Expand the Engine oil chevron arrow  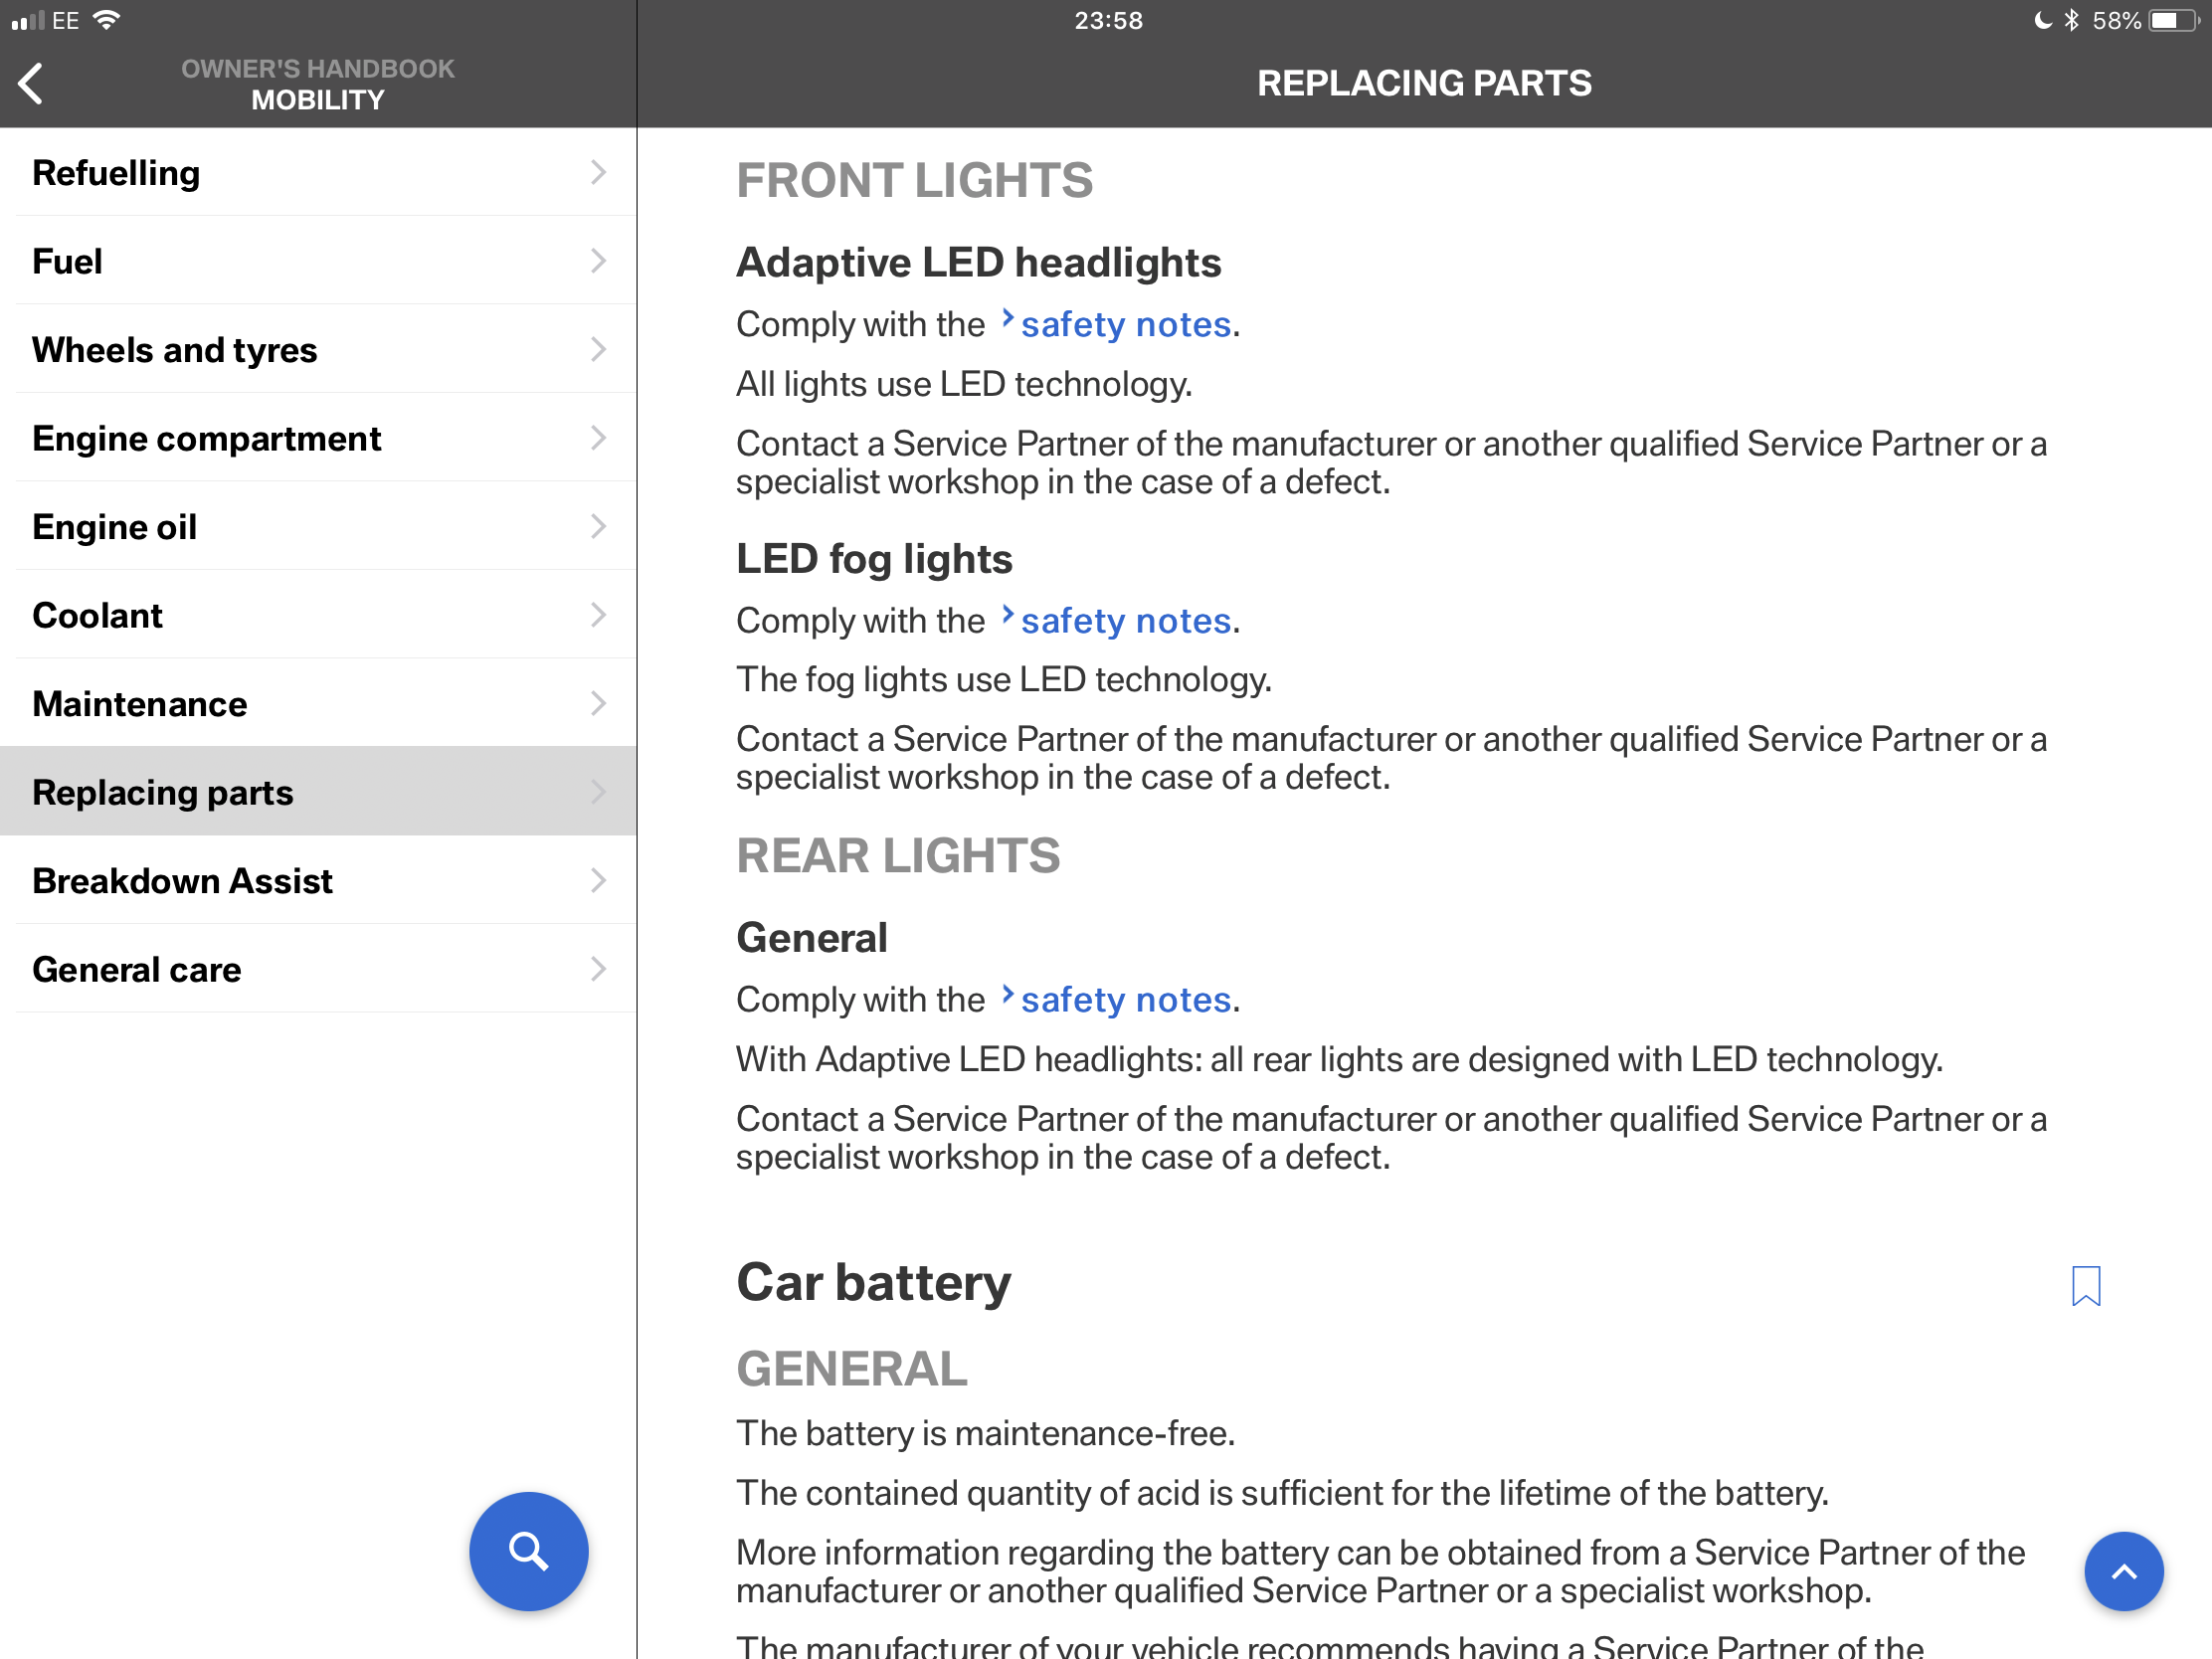598,527
